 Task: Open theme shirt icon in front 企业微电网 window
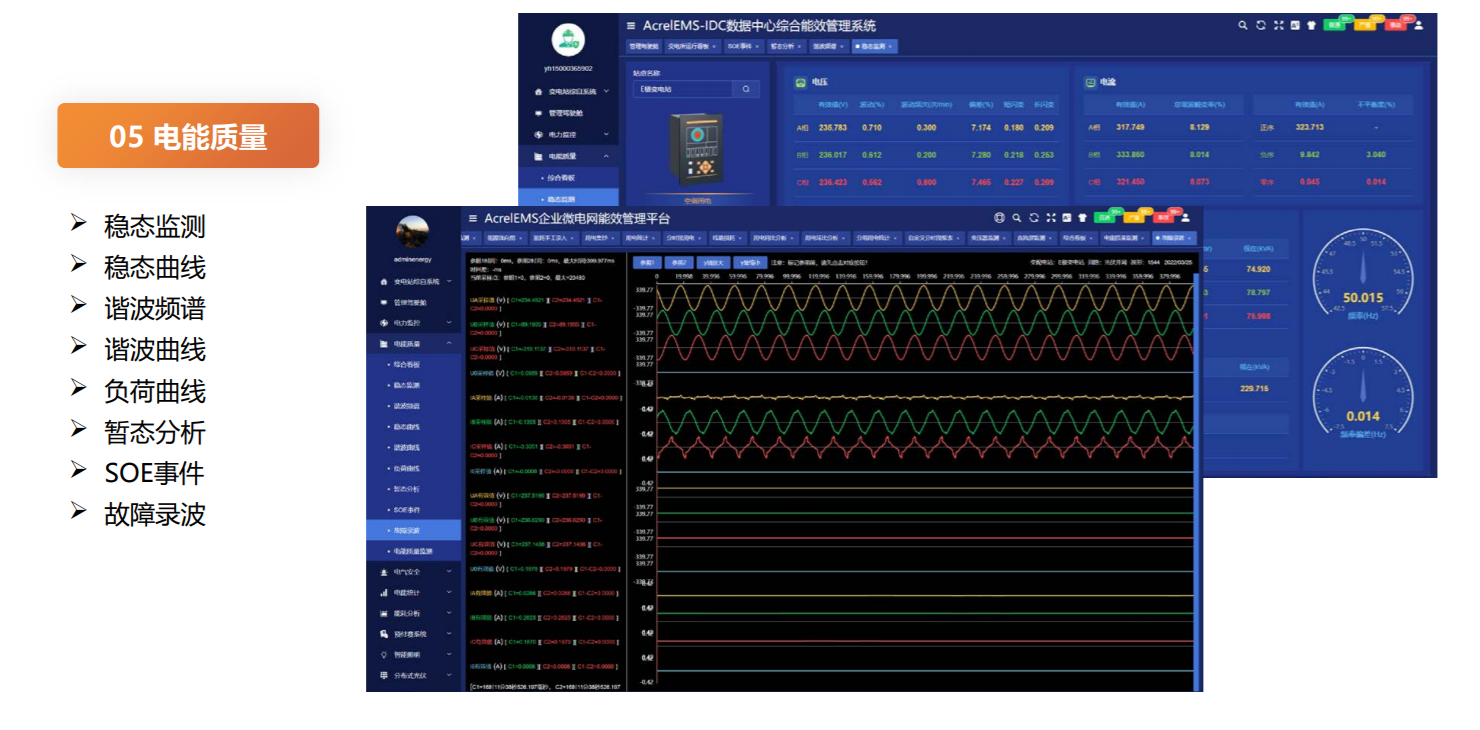(1082, 218)
